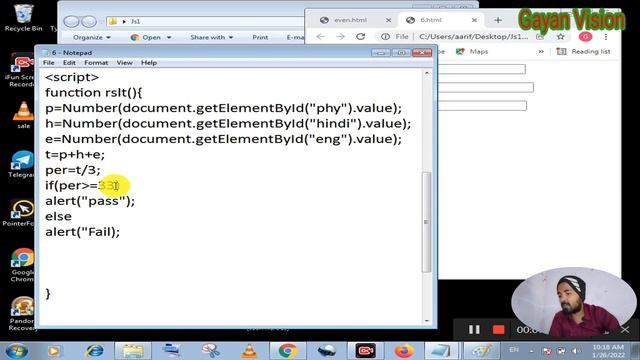Screen dimensions: 640x360
Task: Switch to Chrome from the taskbar
Action: pyautogui.click(x=288, y=351)
